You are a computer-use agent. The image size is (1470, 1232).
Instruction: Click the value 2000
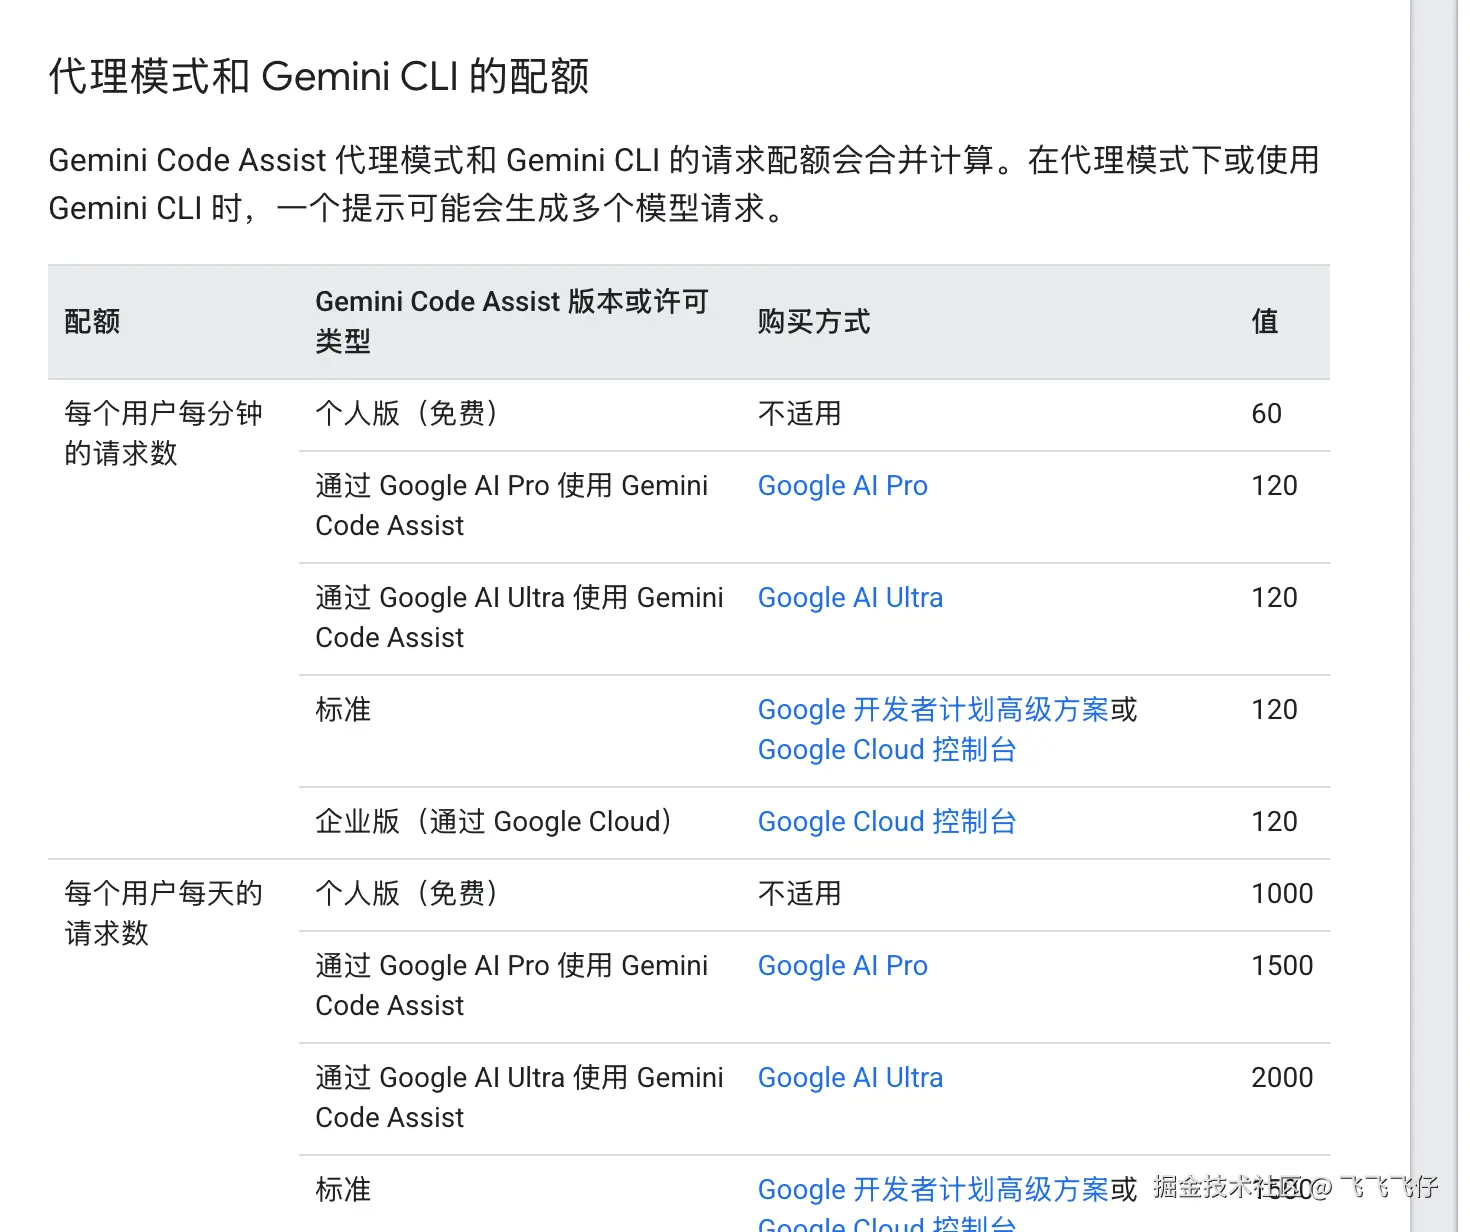[1282, 1078]
